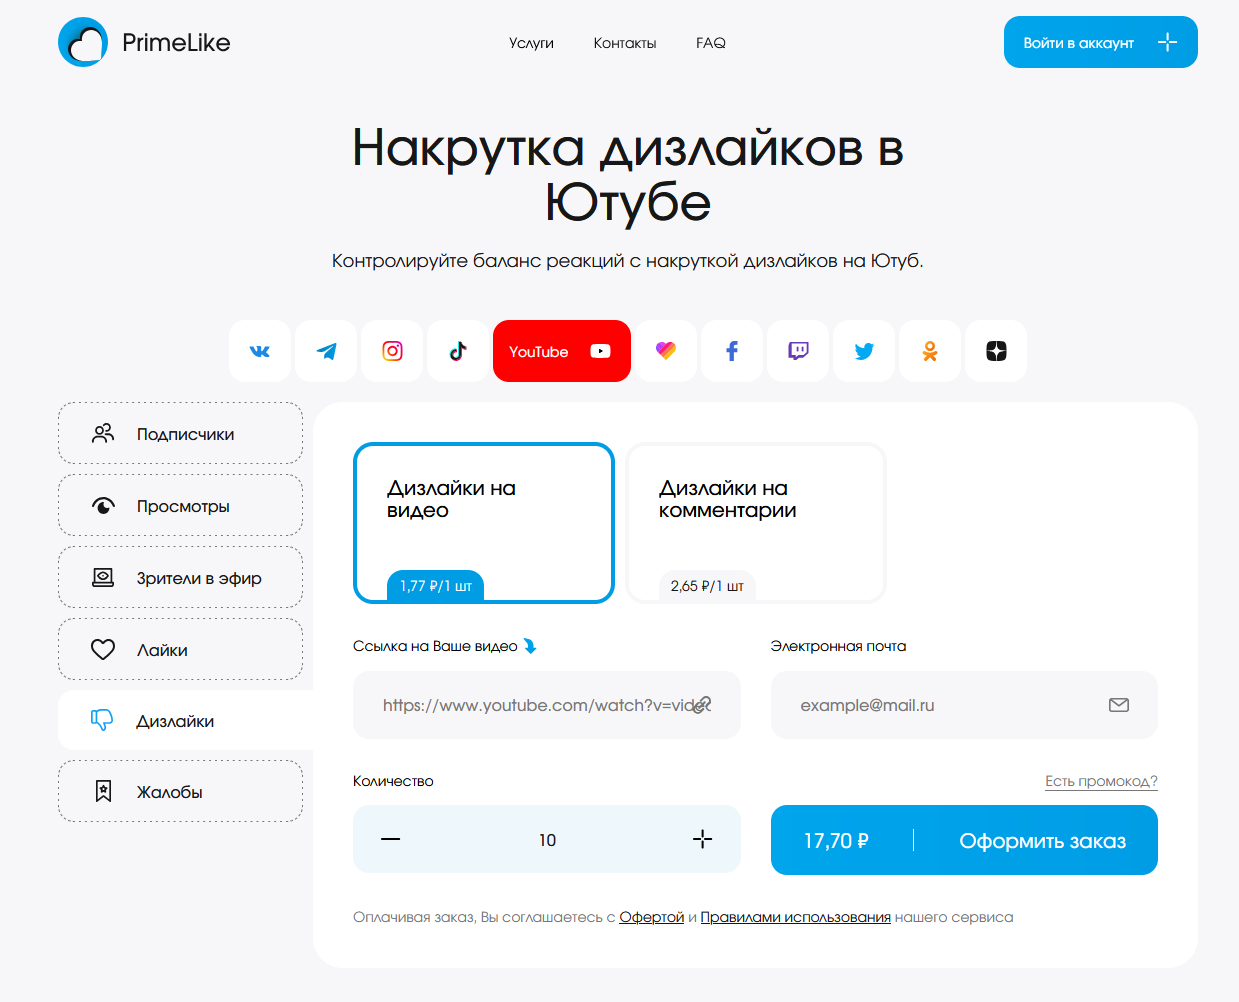The height and width of the screenshot is (1002, 1239).
Task: Click the 17,70 ₽ total price
Action: [836, 841]
